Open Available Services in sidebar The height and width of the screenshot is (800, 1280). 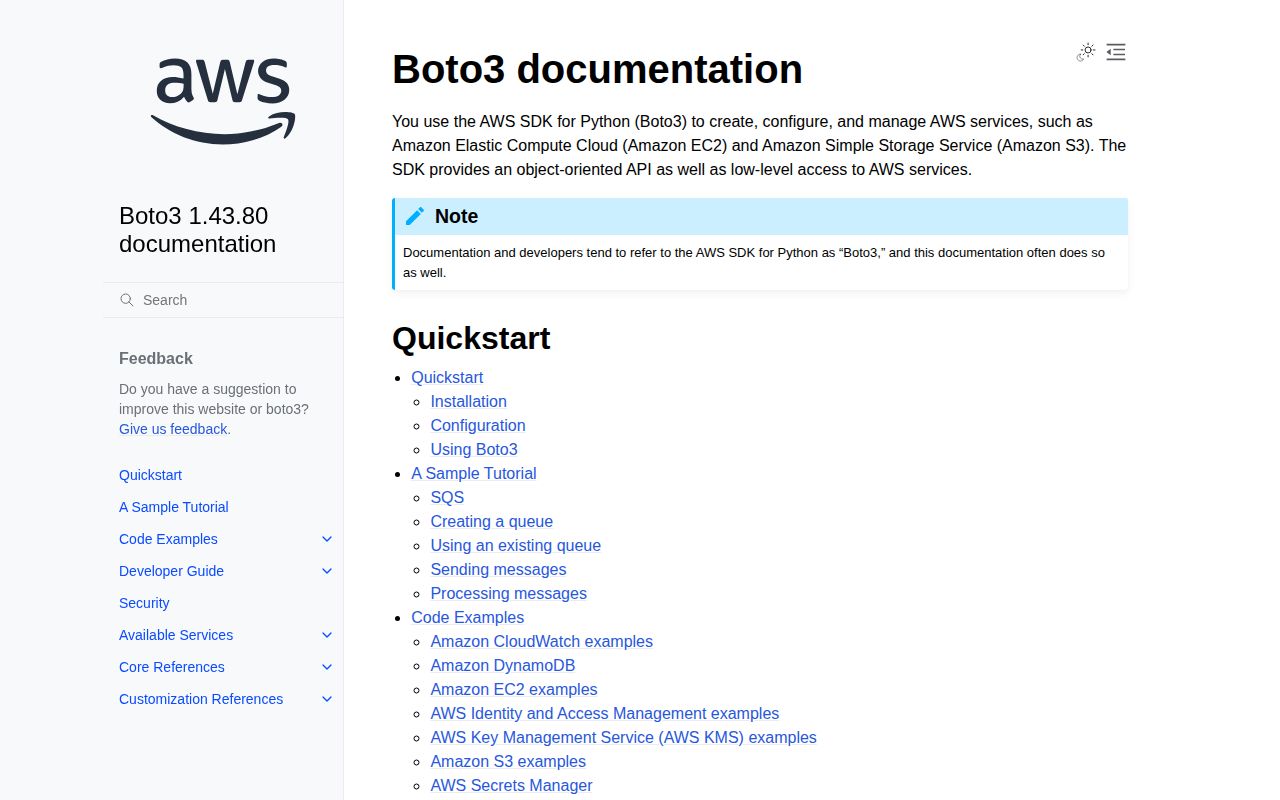click(176, 635)
